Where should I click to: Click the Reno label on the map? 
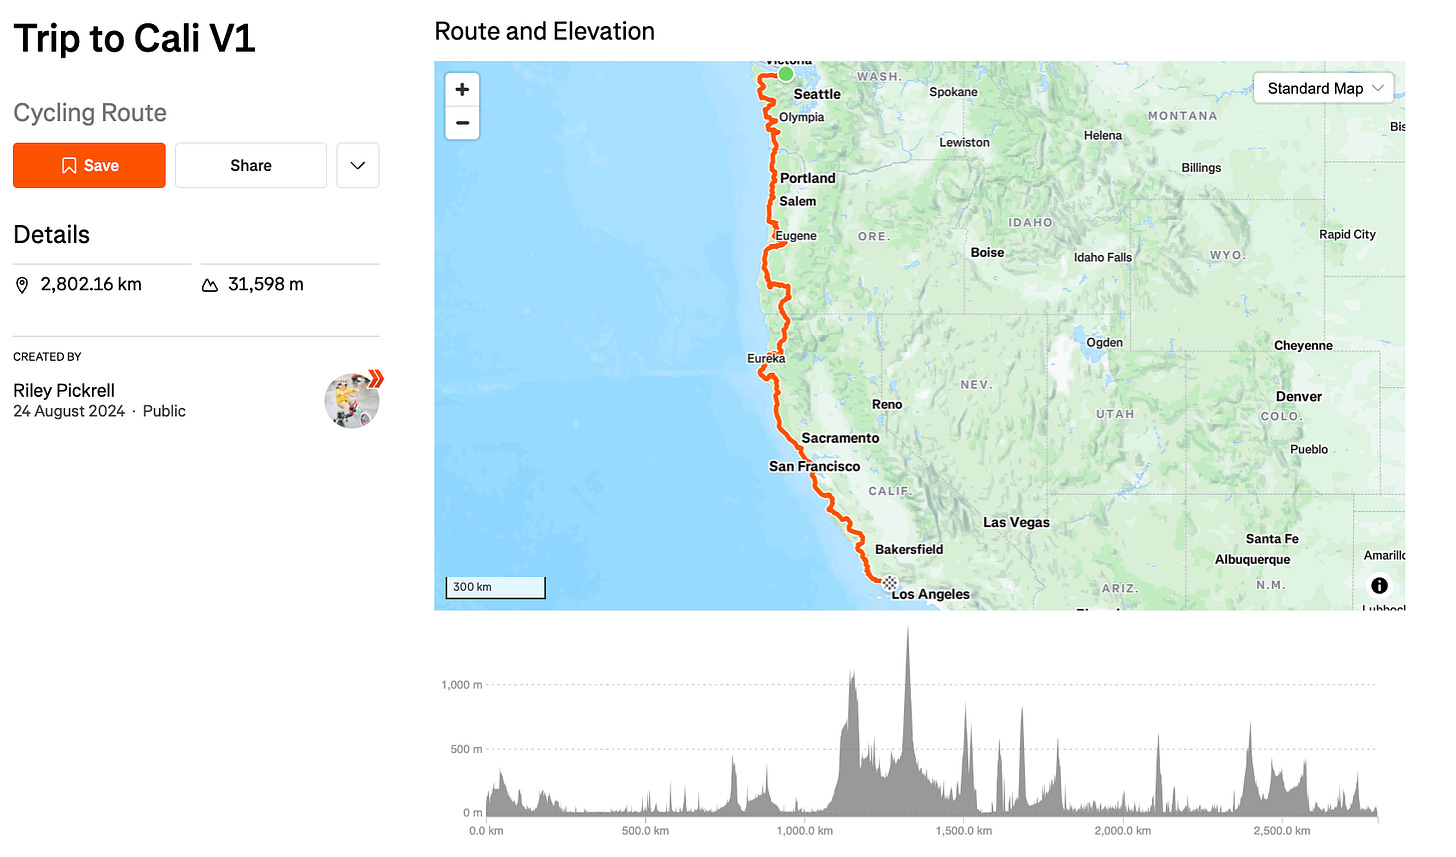pos(887,404)
